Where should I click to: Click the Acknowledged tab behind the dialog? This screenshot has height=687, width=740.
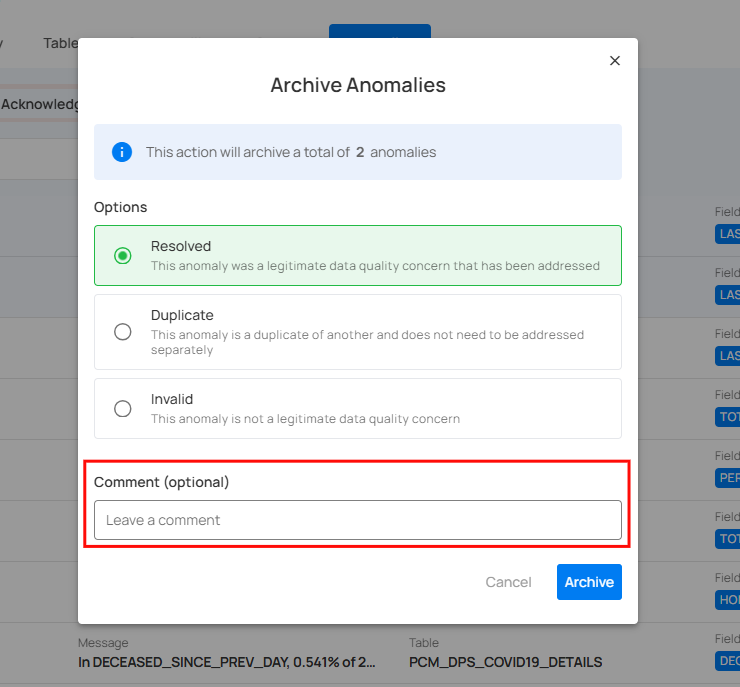[x=40, y=104]
